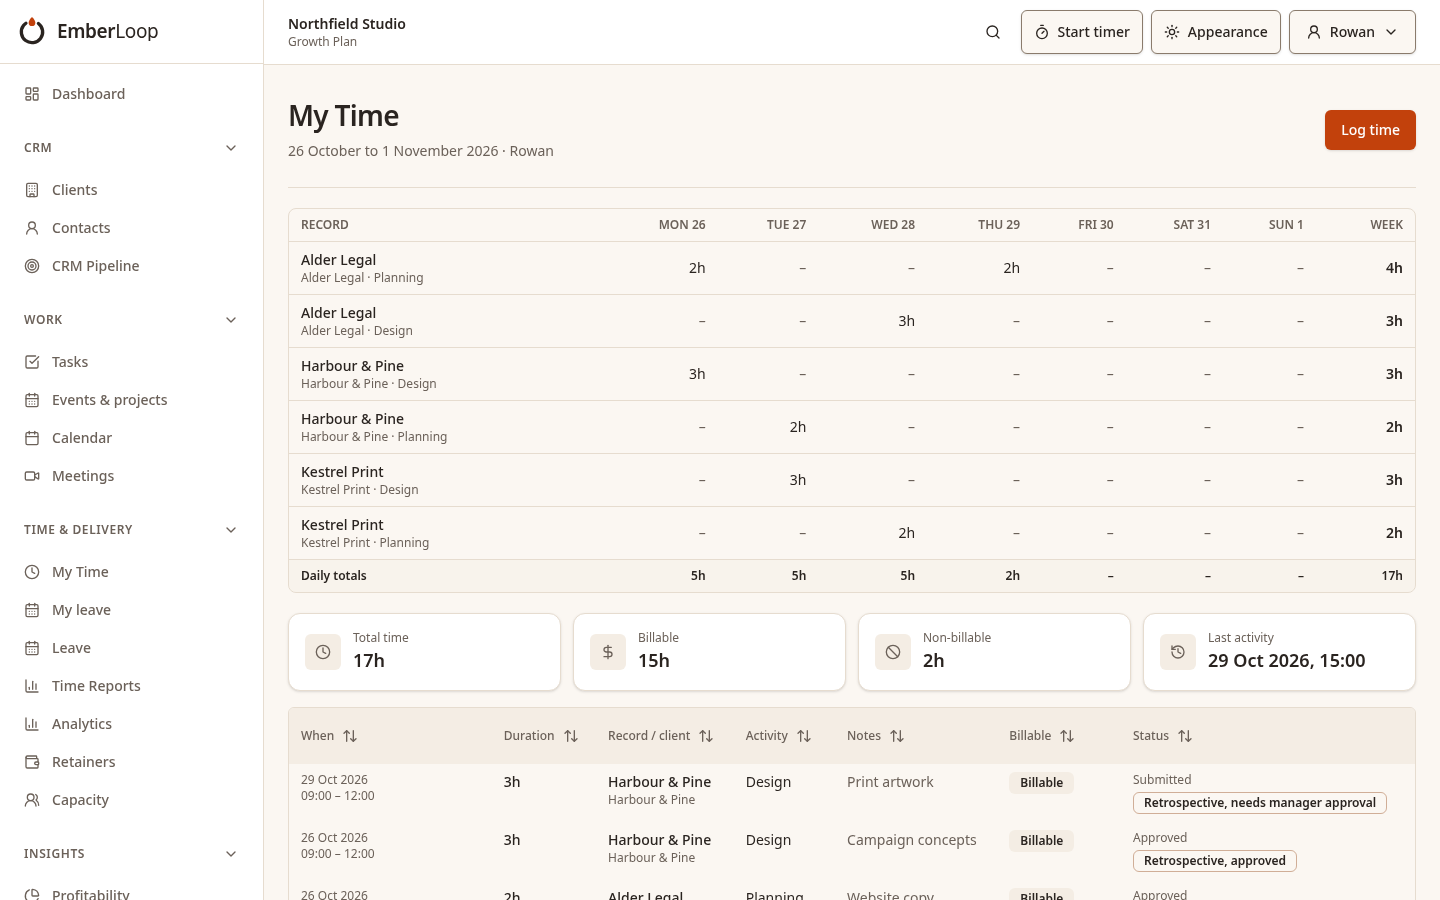Click the My Time clock icon
This screenshot has height=900, width=1440.
point(32,572)
